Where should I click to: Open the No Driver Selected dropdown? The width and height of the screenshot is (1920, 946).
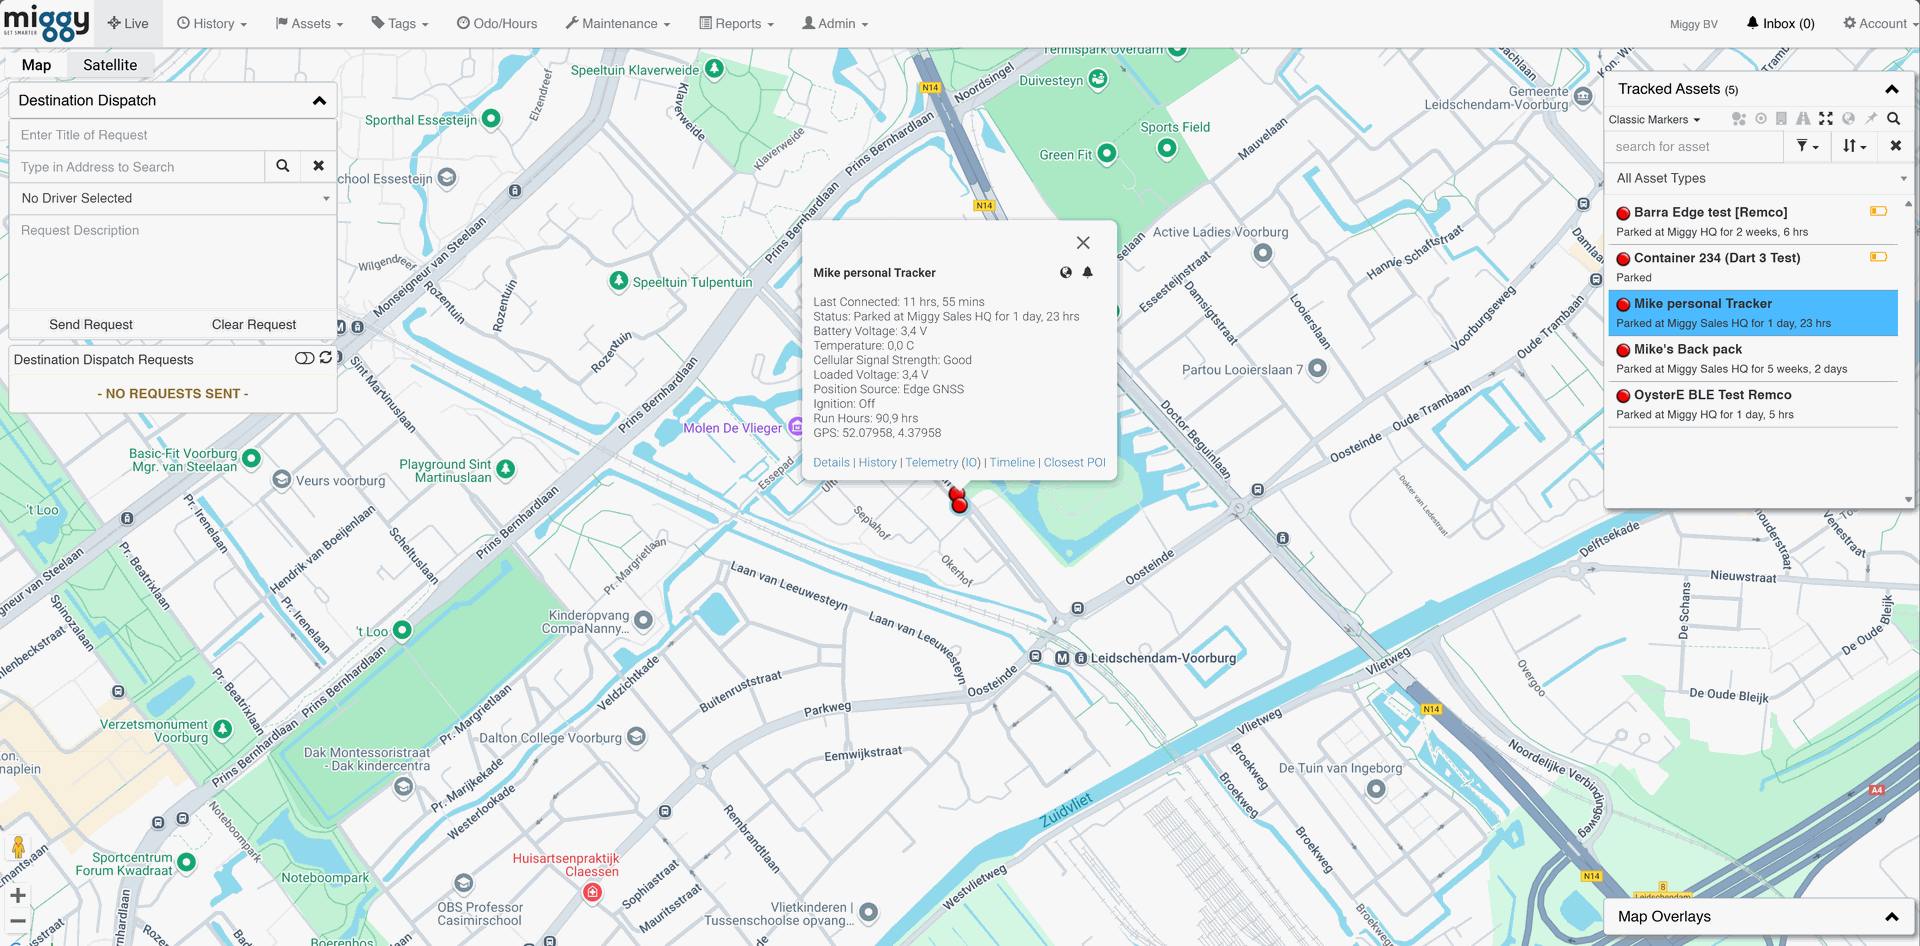click(172, 198)
